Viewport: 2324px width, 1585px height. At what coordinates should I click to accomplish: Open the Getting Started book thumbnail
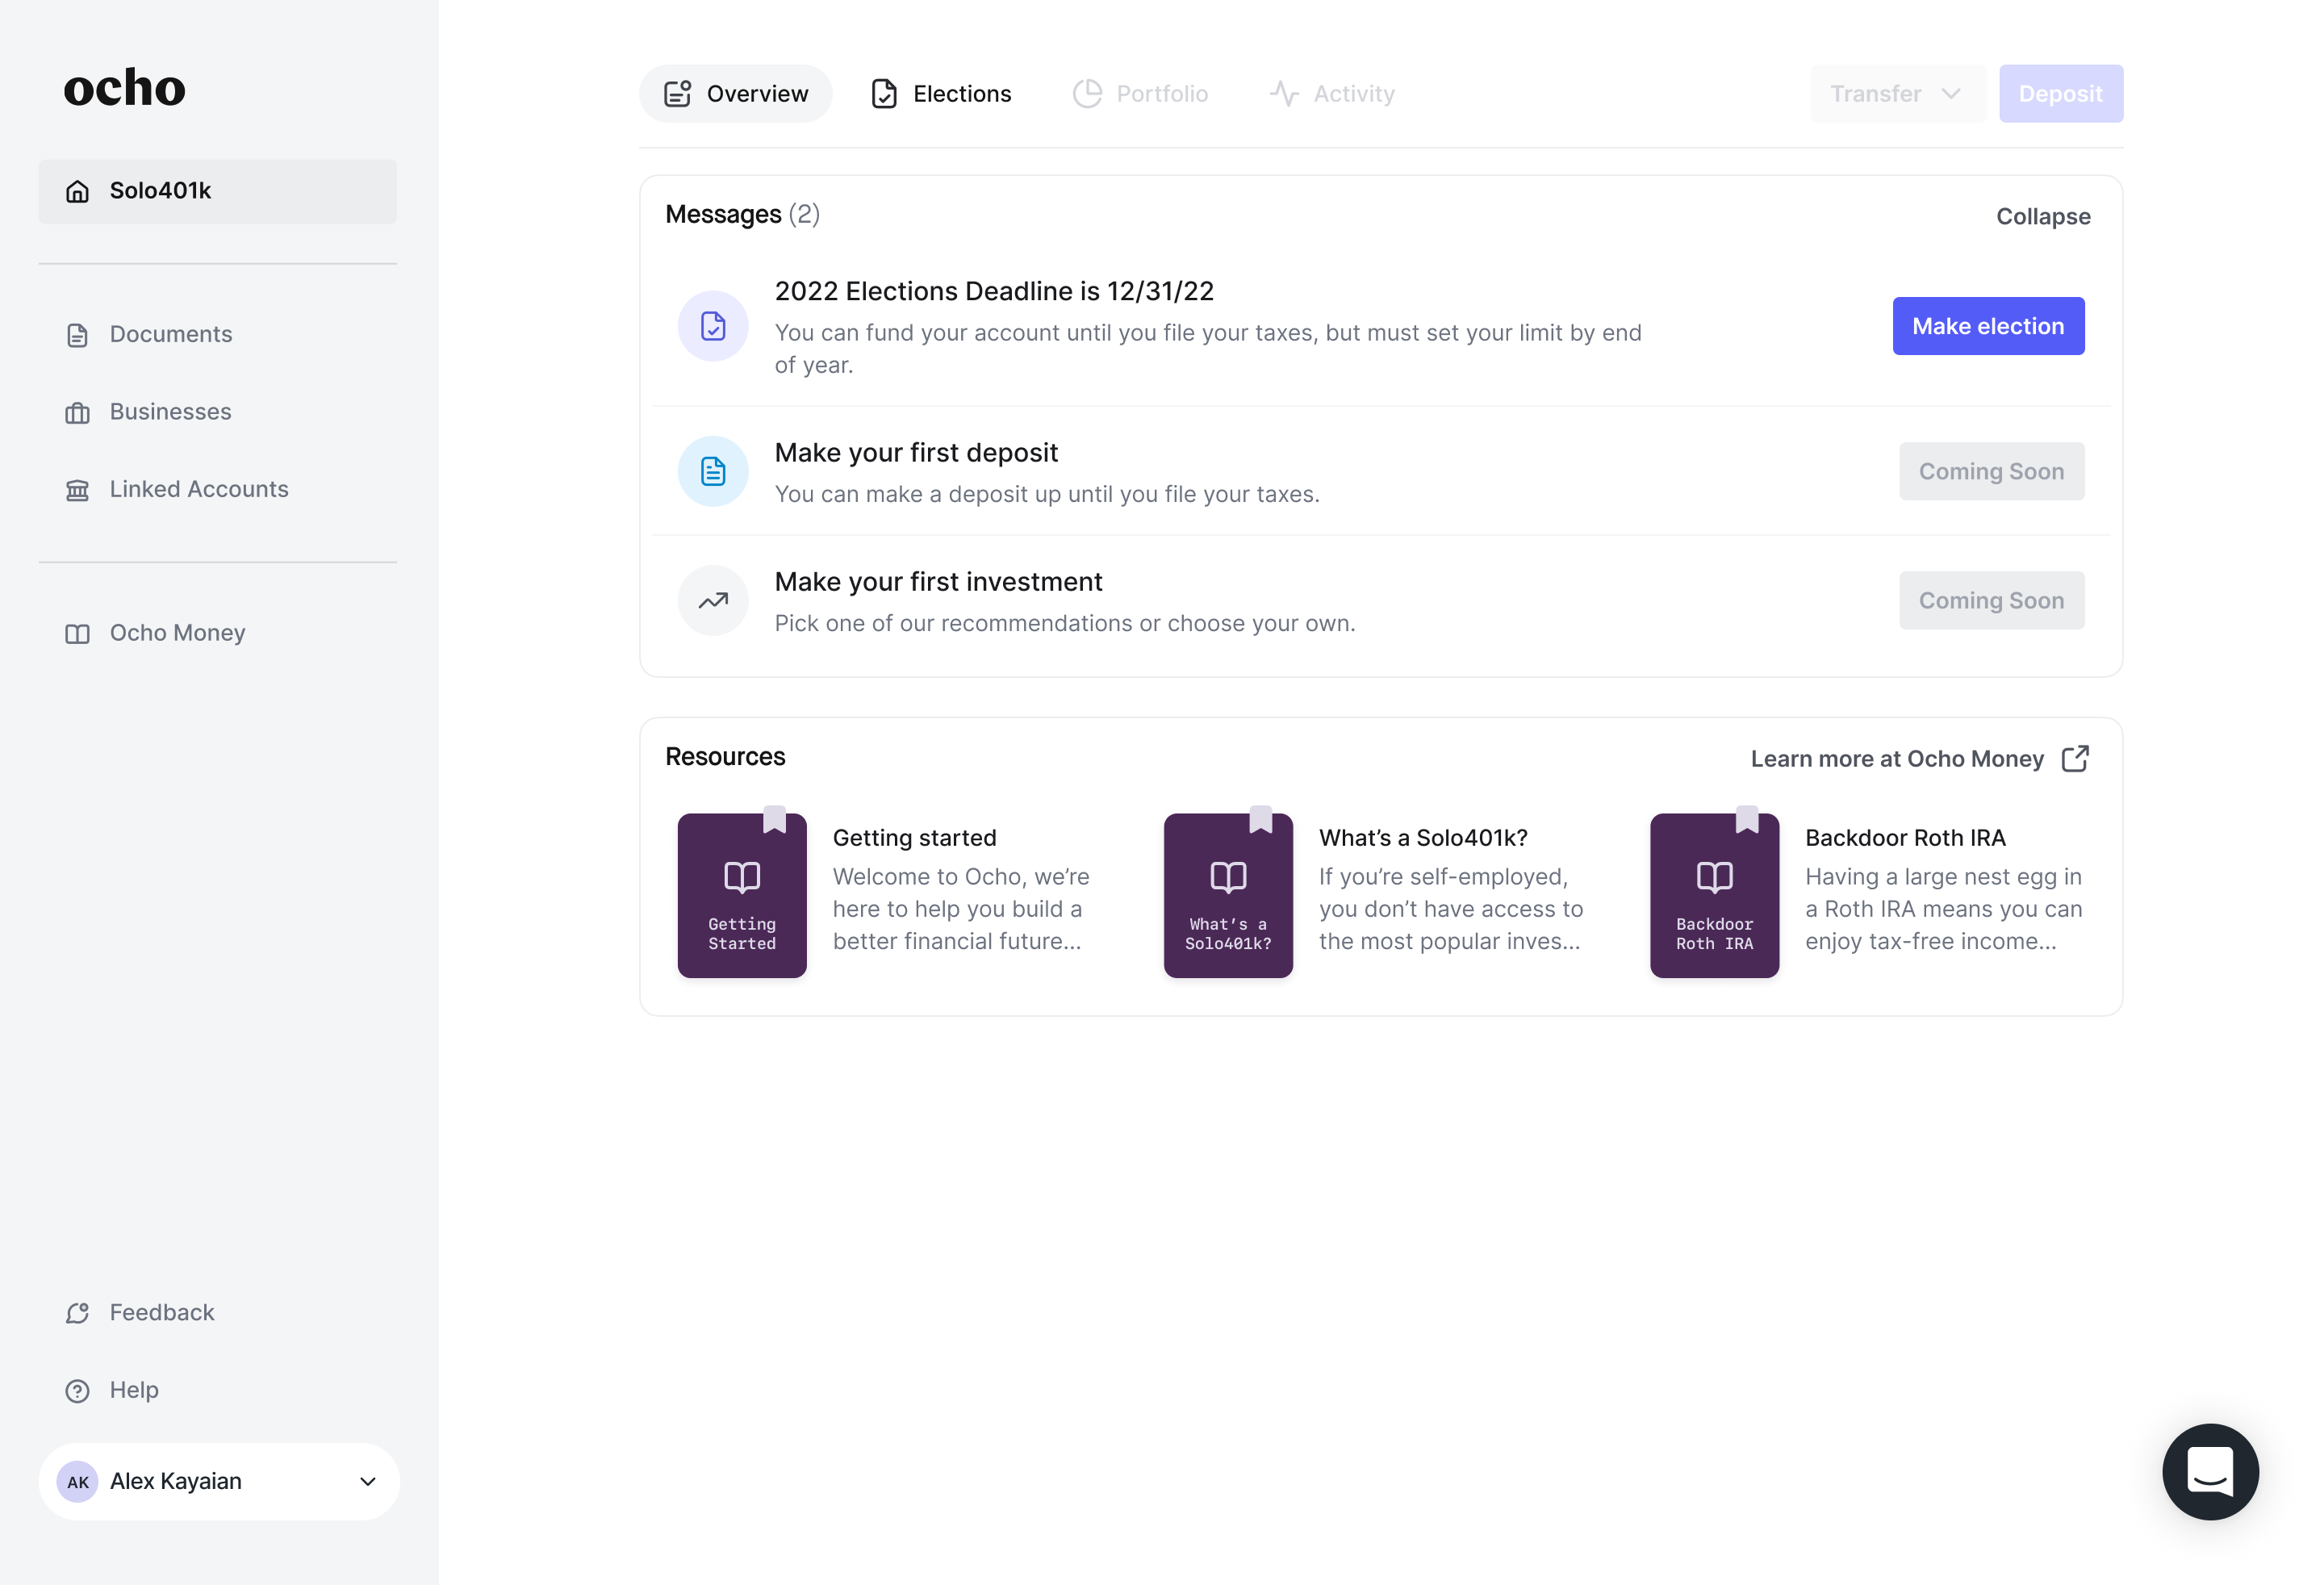click(742, 895)
